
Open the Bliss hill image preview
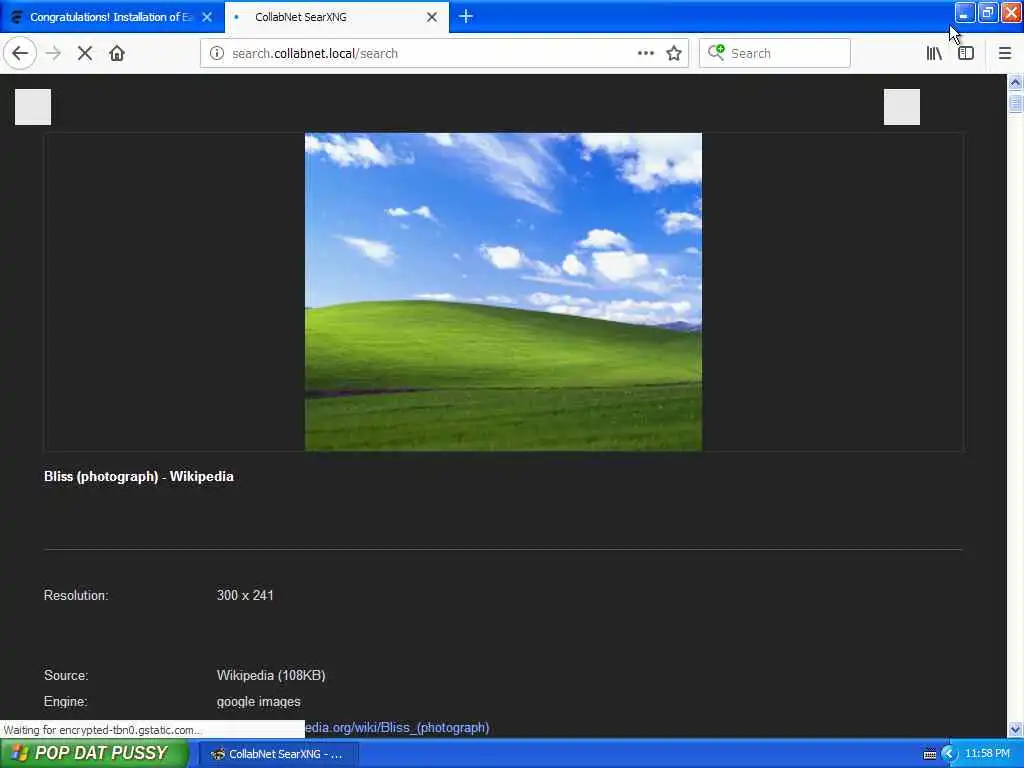504,292
